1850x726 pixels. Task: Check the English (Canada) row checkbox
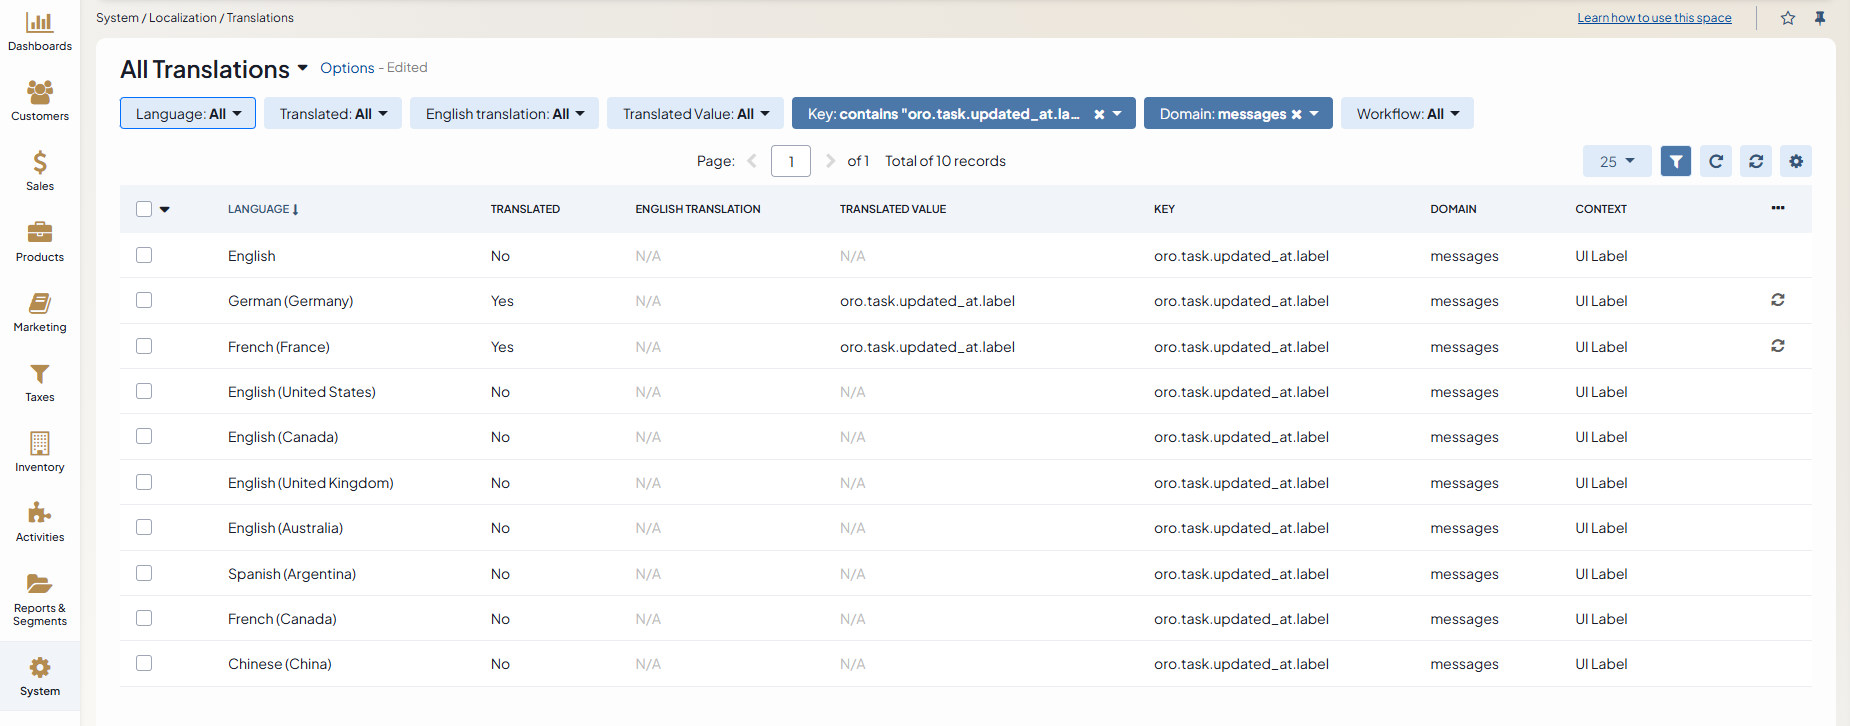pyautogui.click(x=144, y=437)
